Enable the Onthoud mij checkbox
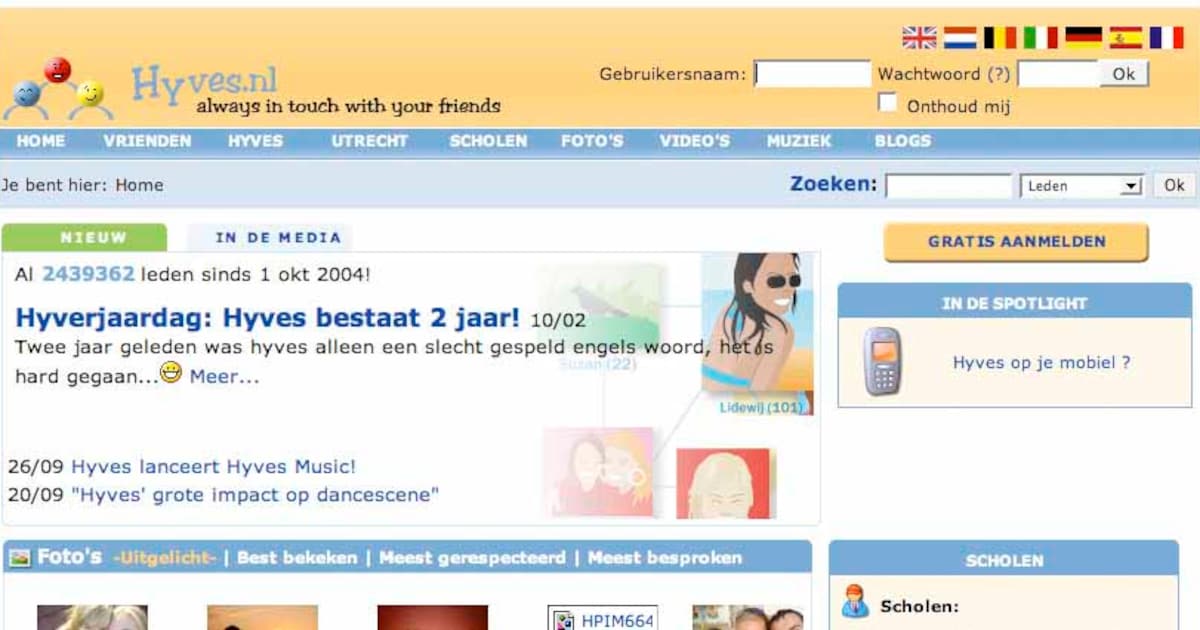 pos(887,102)
